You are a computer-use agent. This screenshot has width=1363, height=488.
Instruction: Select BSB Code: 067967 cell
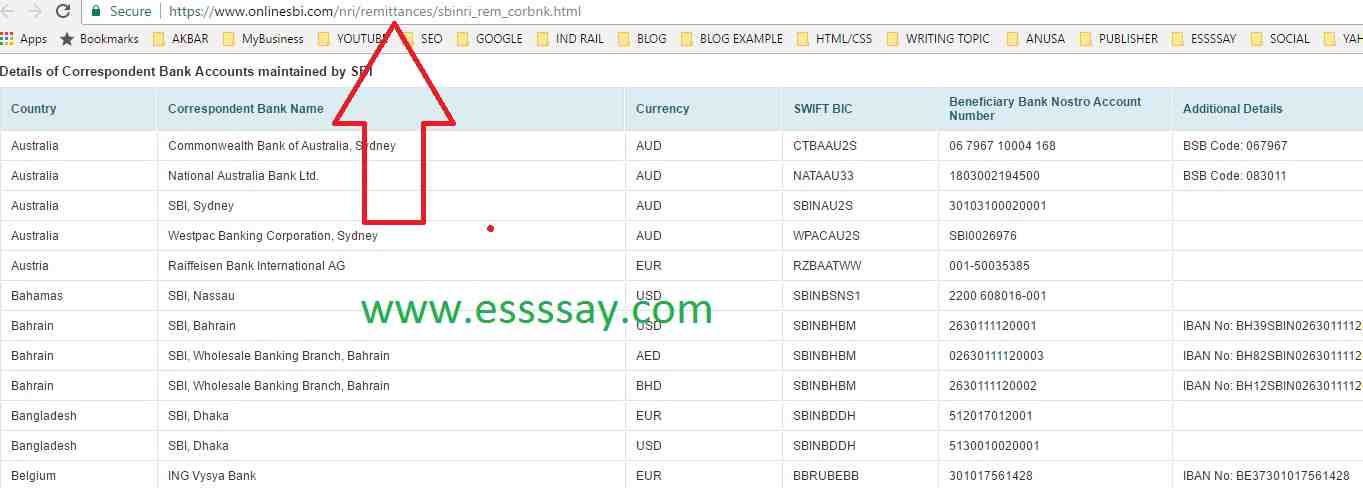[1268, 146]
